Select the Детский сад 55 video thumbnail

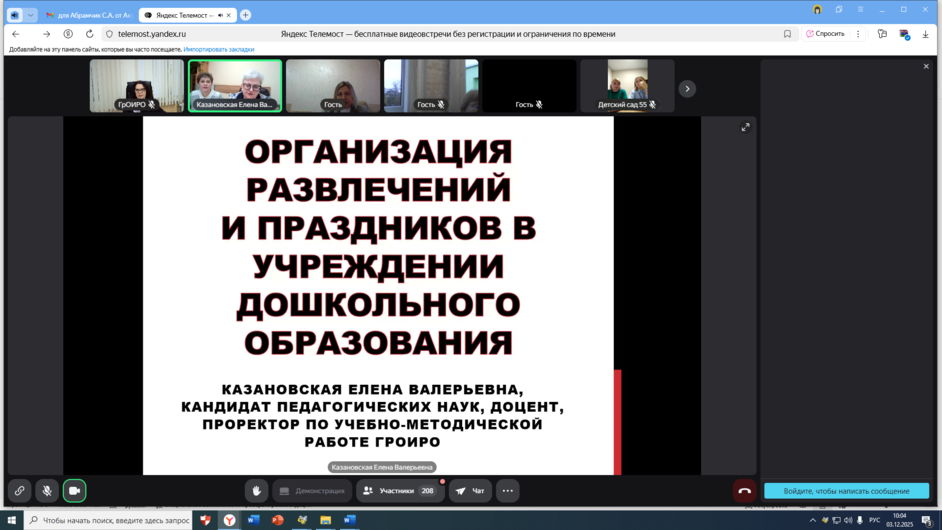627,86
